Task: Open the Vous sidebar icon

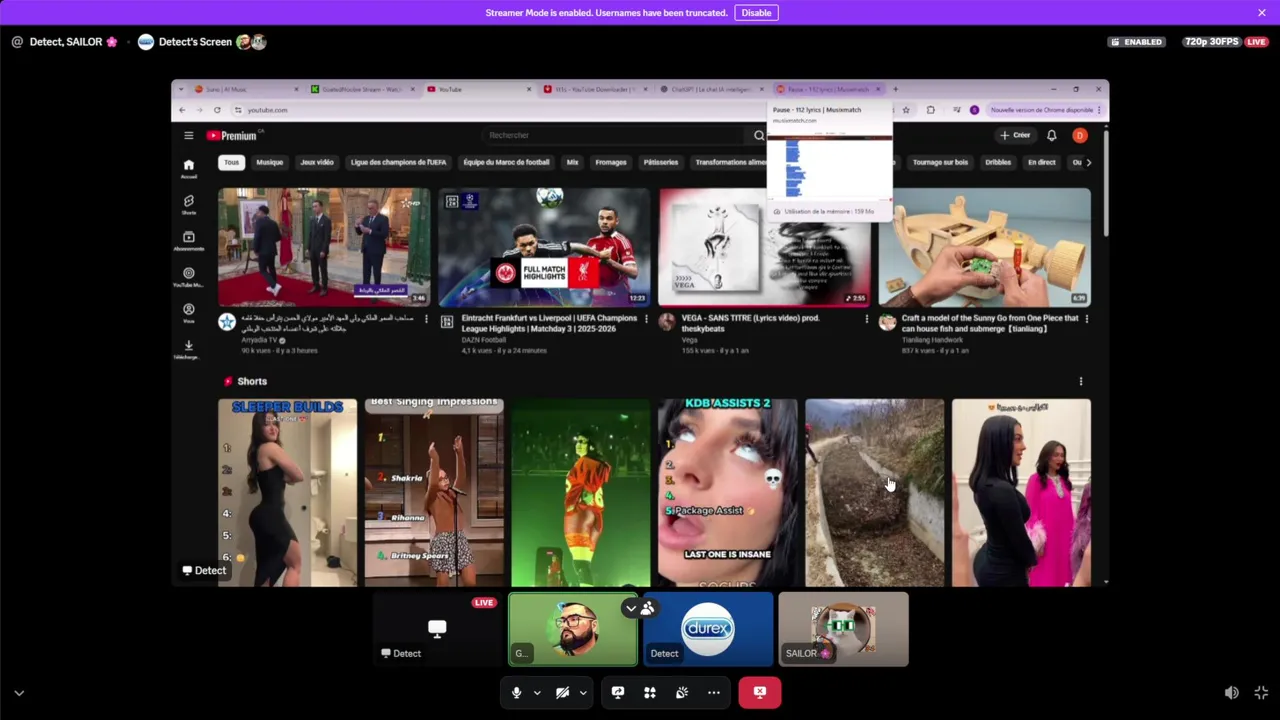Action: 188,312
